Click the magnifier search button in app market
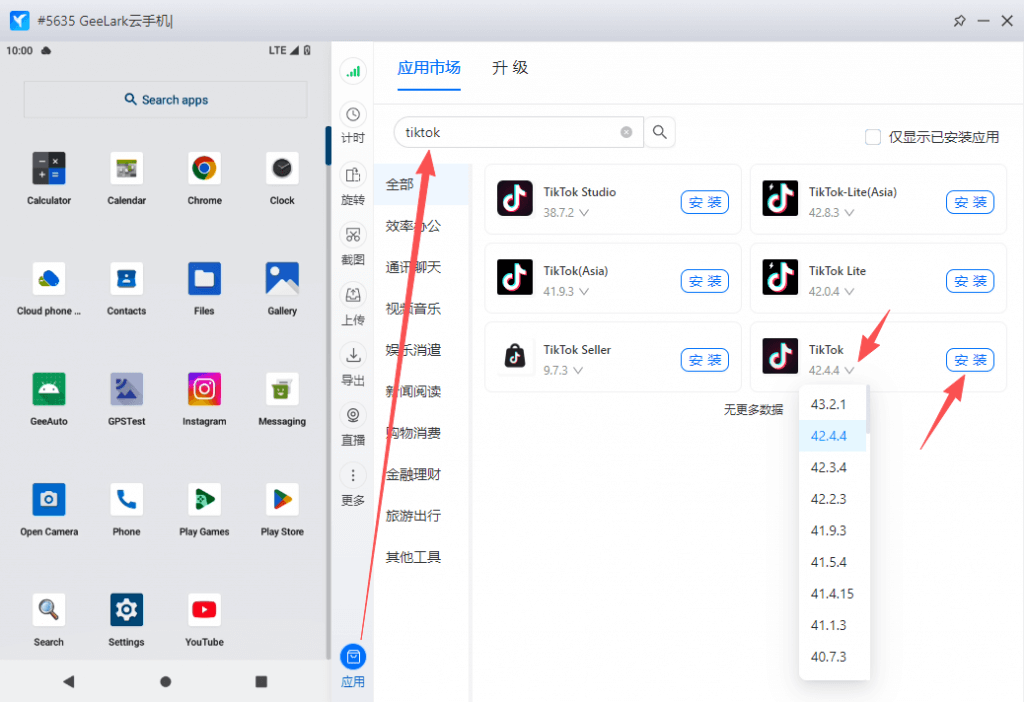This screenshot has height=702, width=1024. click(660, 132)
